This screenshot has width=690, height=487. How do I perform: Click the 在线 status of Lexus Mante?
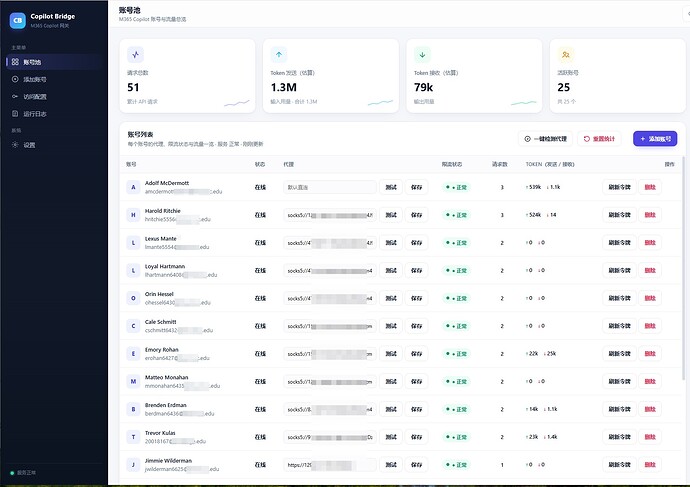pyautogui.click(x=260, y=242)
